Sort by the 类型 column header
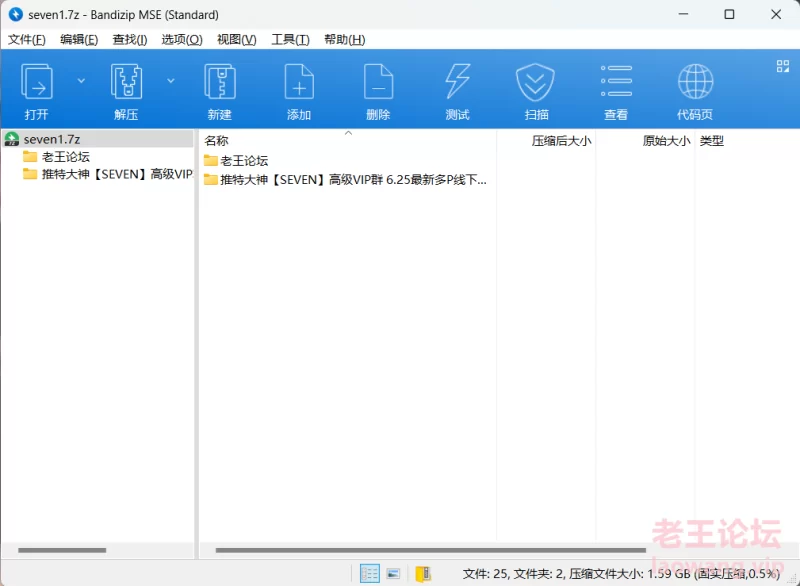 tap(711, 140)
